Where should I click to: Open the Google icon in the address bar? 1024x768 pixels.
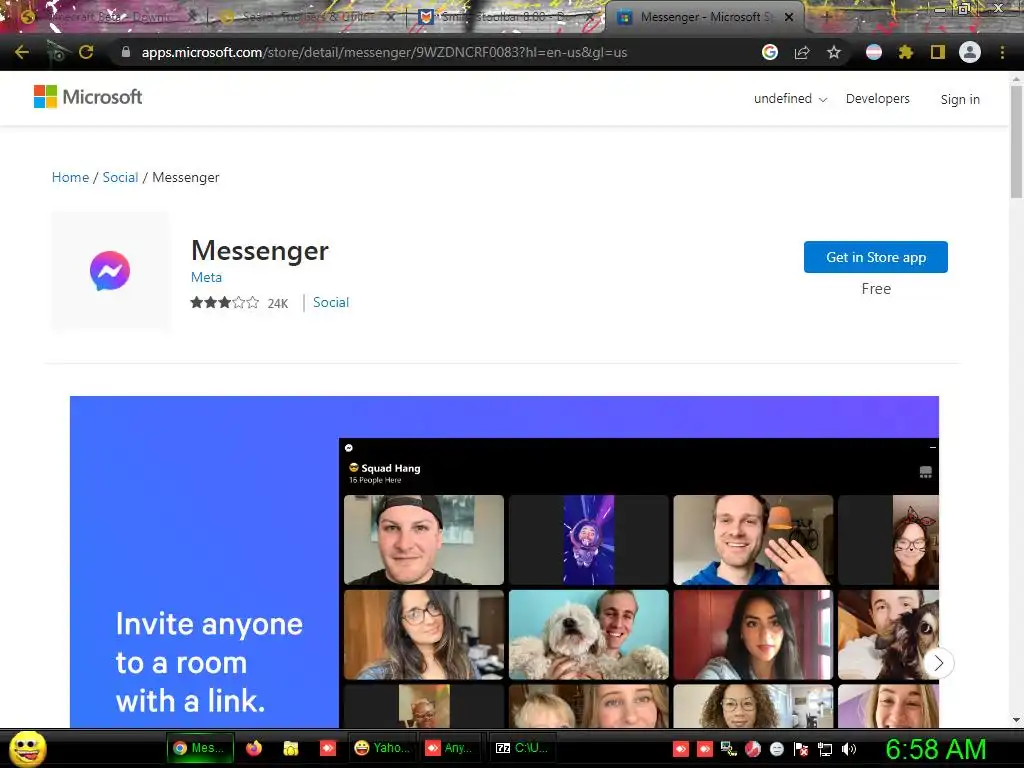770,52
